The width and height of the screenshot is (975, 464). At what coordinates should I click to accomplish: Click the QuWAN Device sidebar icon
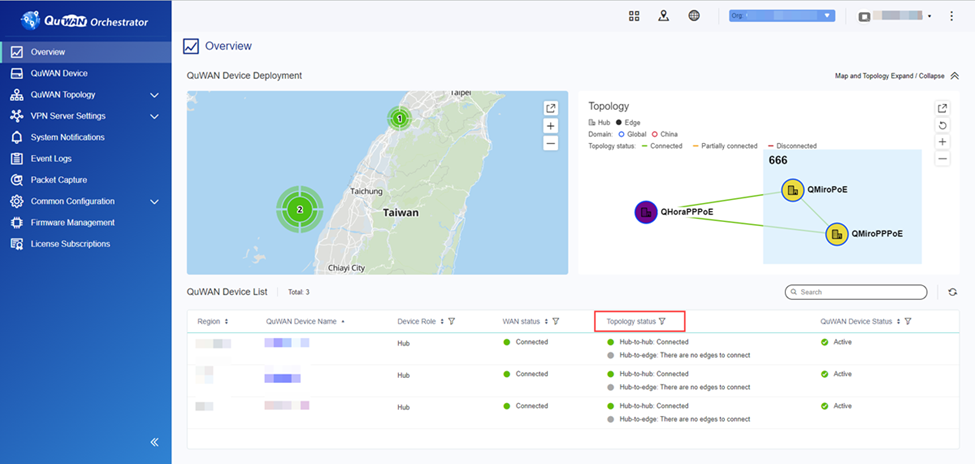17,73
